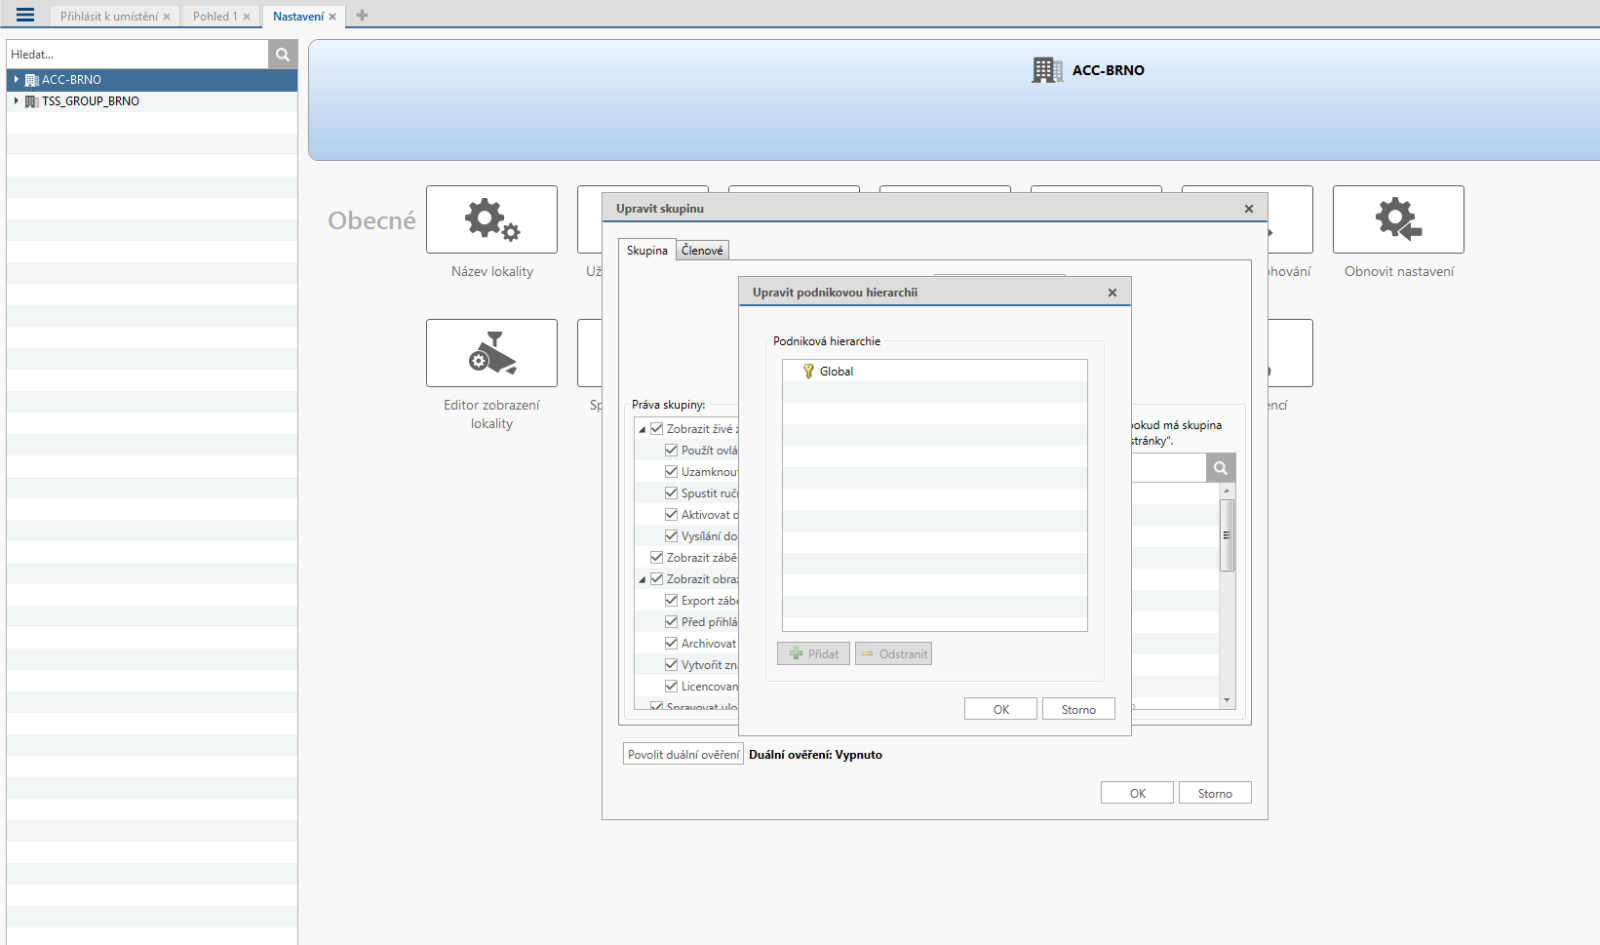
Task: Click Povolit duální ověření button
Action: point(683,754)
